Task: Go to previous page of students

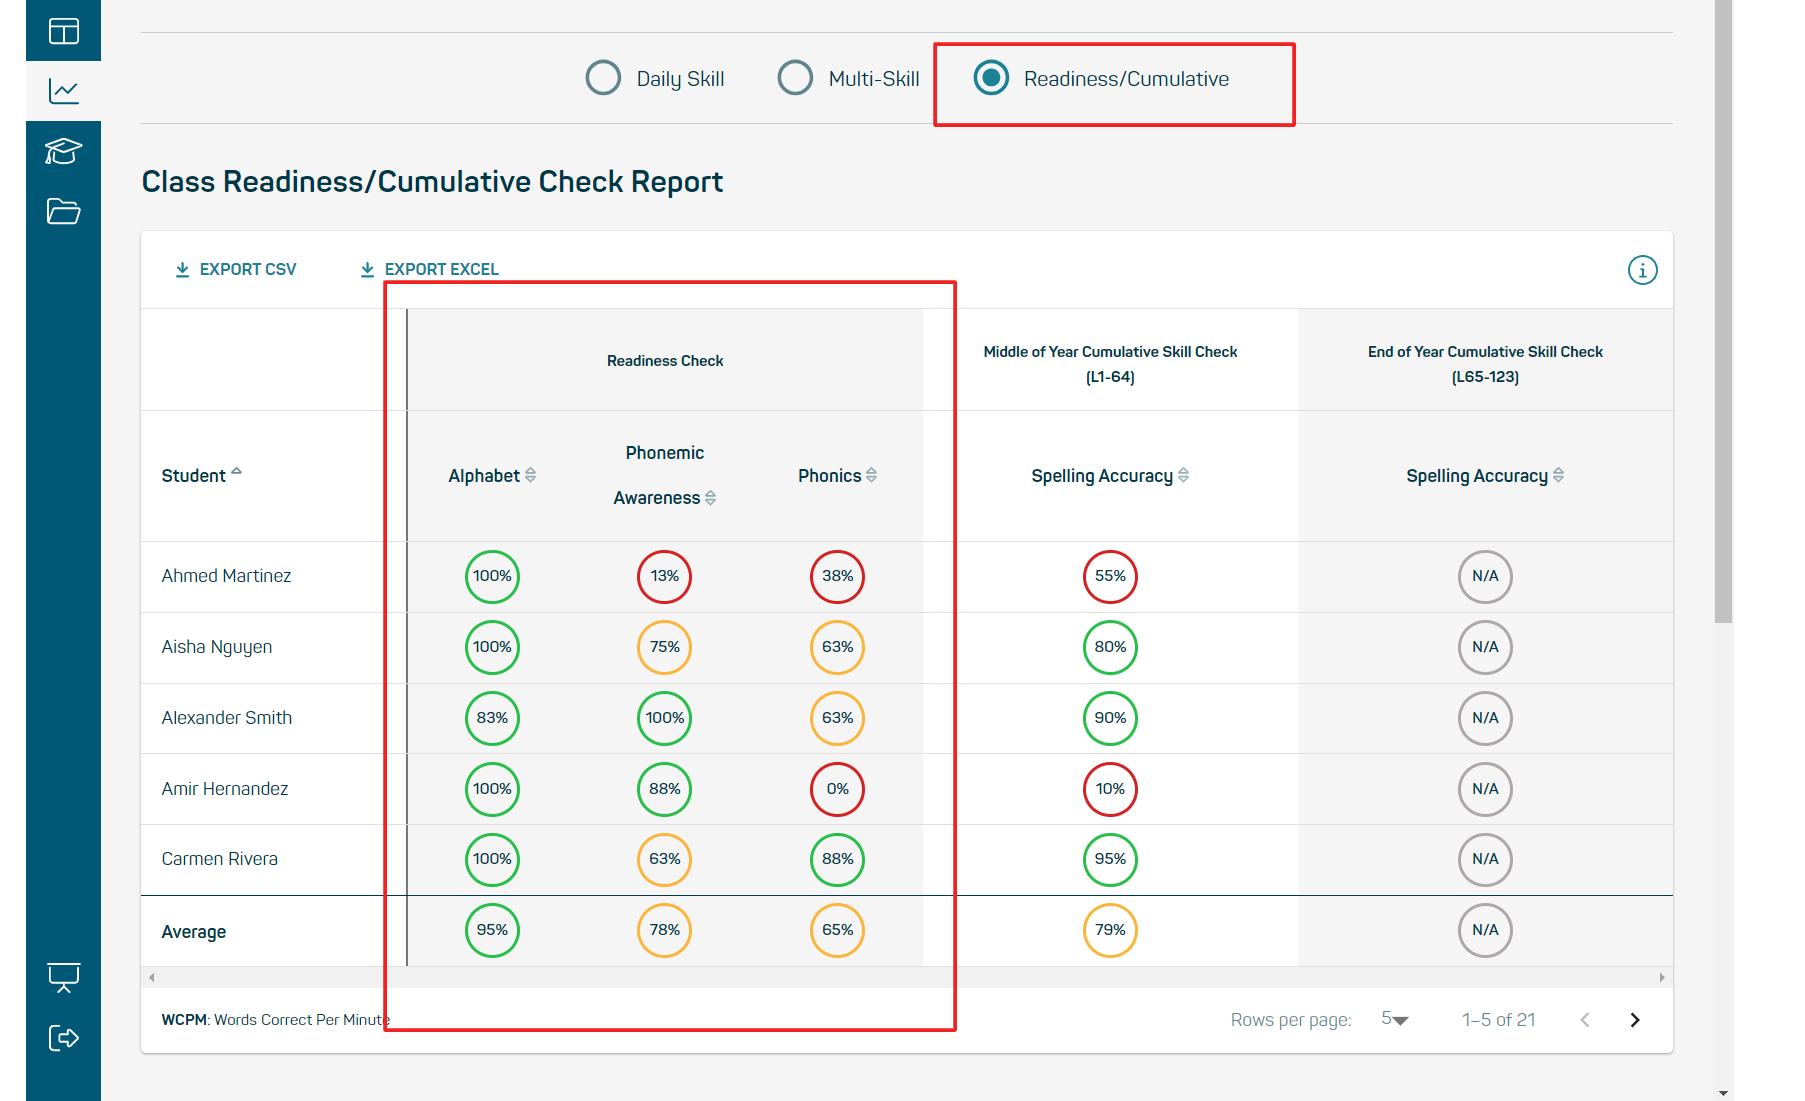Action: click(x=1585, y=1020)
